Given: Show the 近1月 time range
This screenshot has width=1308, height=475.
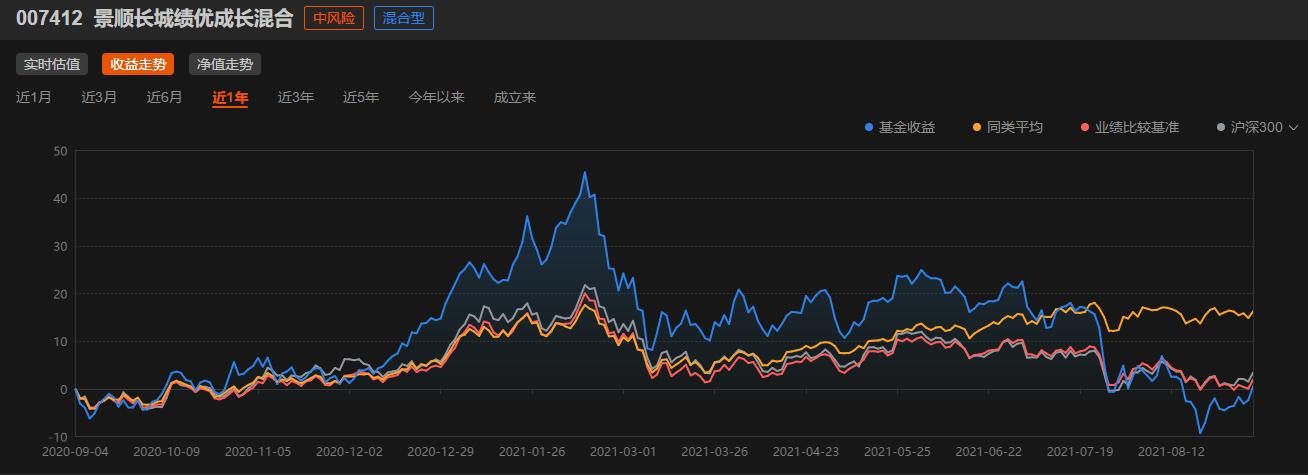Looking at the screenshot, I should pos(34,97).
